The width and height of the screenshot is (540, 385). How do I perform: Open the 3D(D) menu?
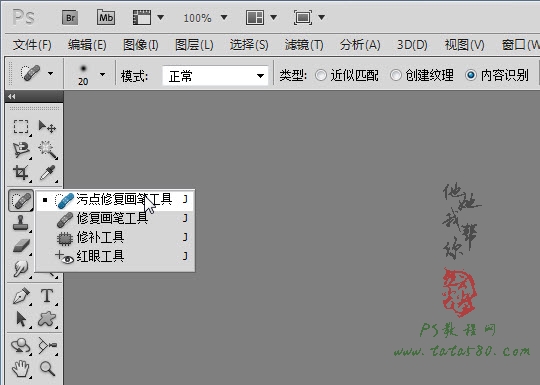(x=412, y=45)
